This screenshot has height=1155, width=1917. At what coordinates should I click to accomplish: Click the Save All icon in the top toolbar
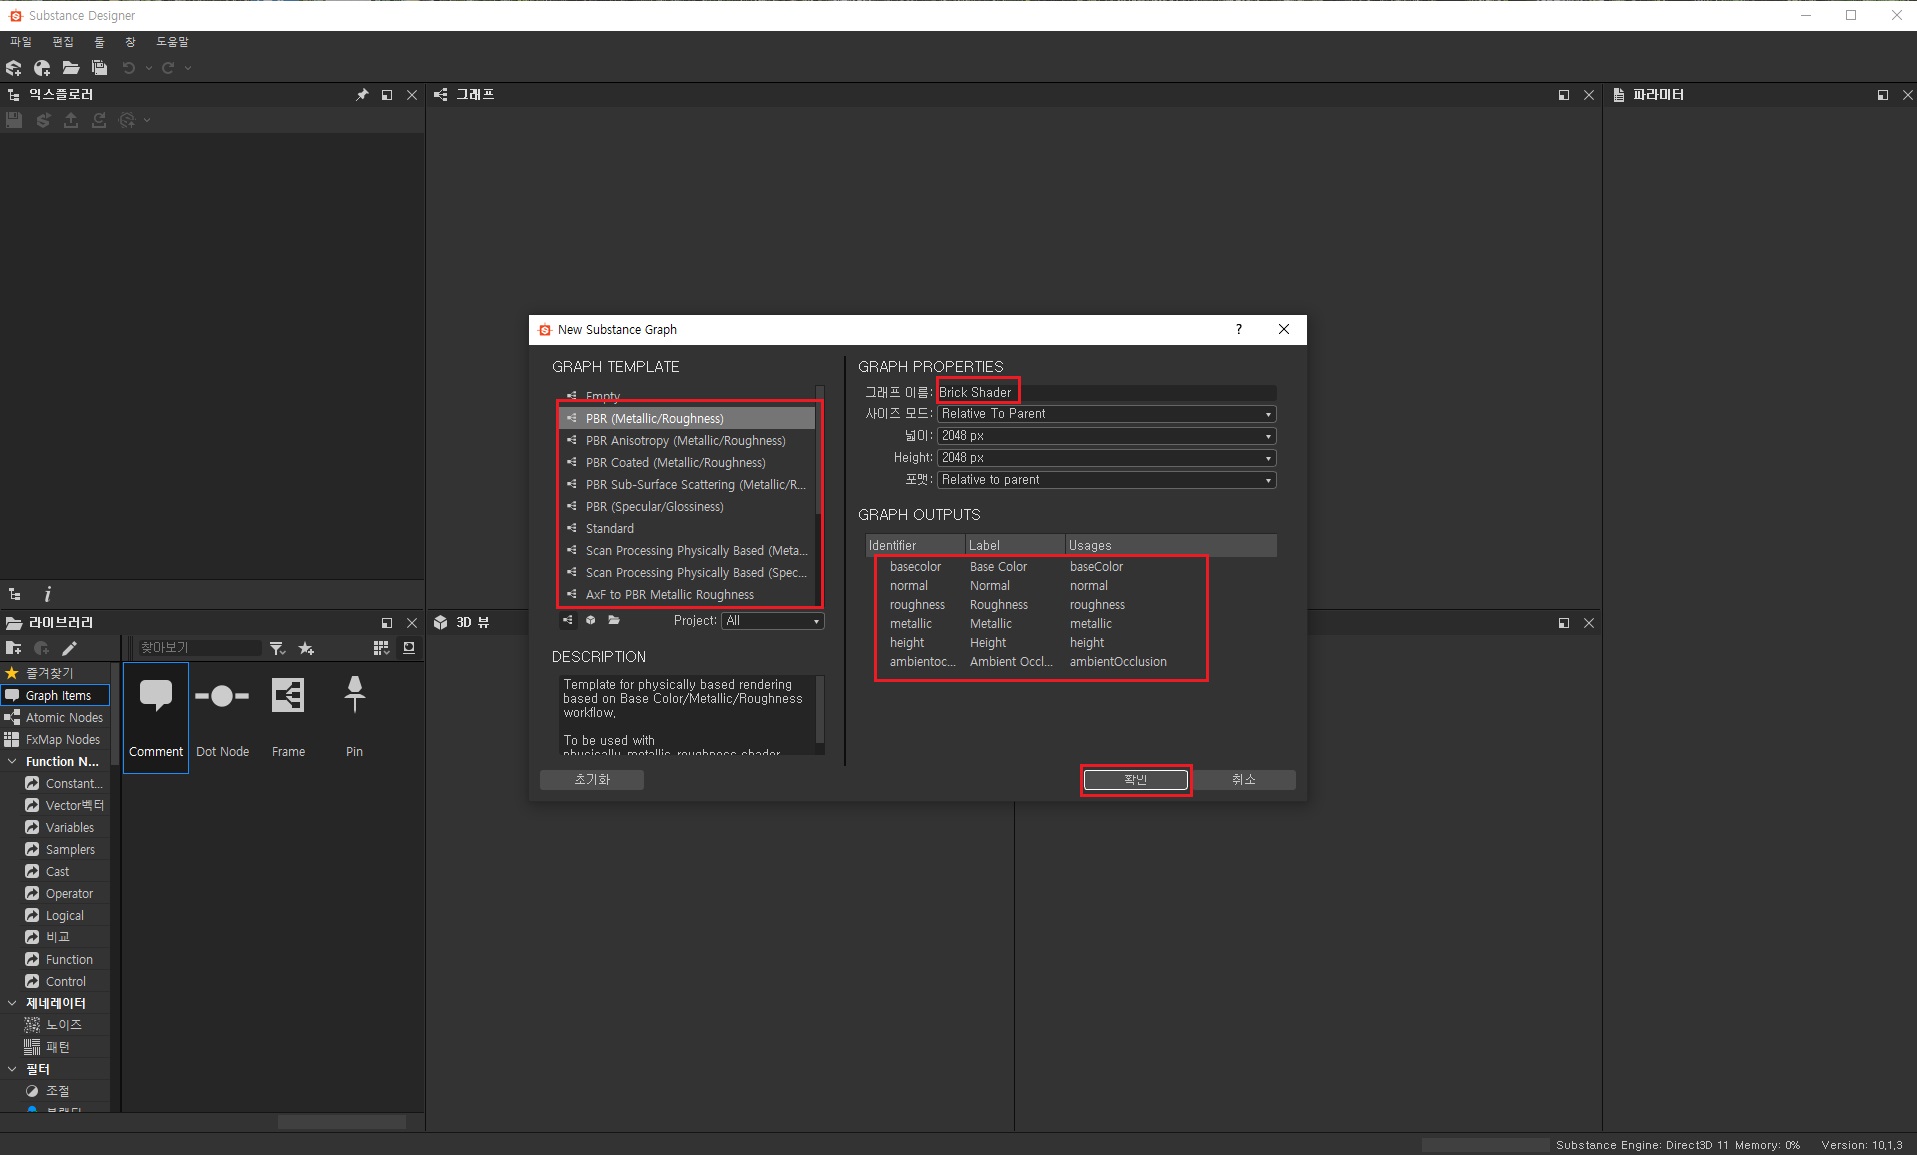pos(99,68)
